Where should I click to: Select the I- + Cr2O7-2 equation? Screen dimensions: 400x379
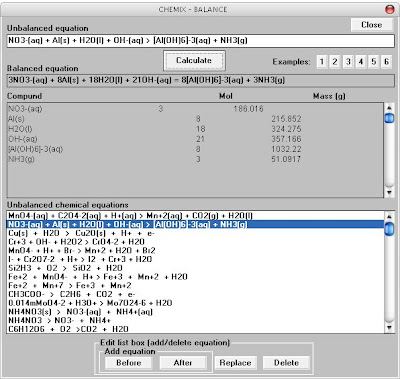pos(195,259)
